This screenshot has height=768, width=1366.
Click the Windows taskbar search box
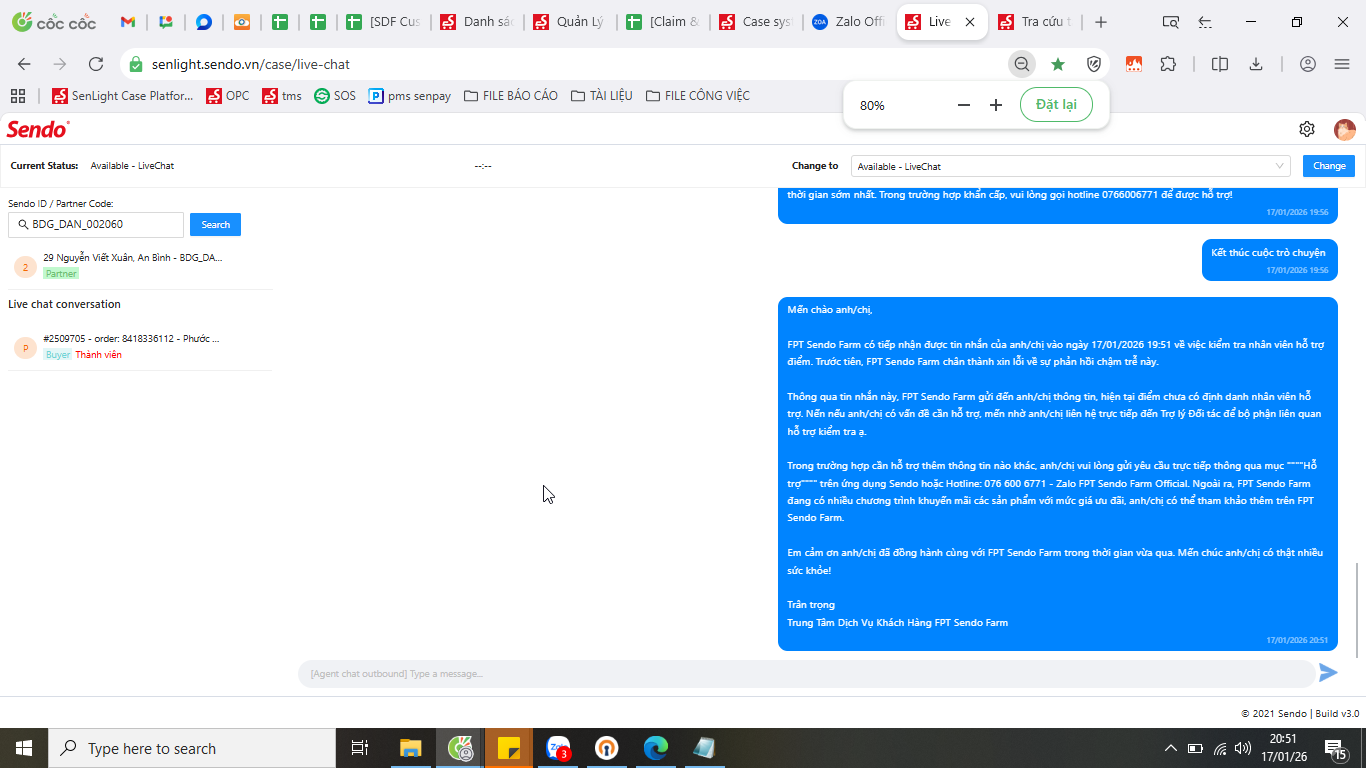(192, 748)
